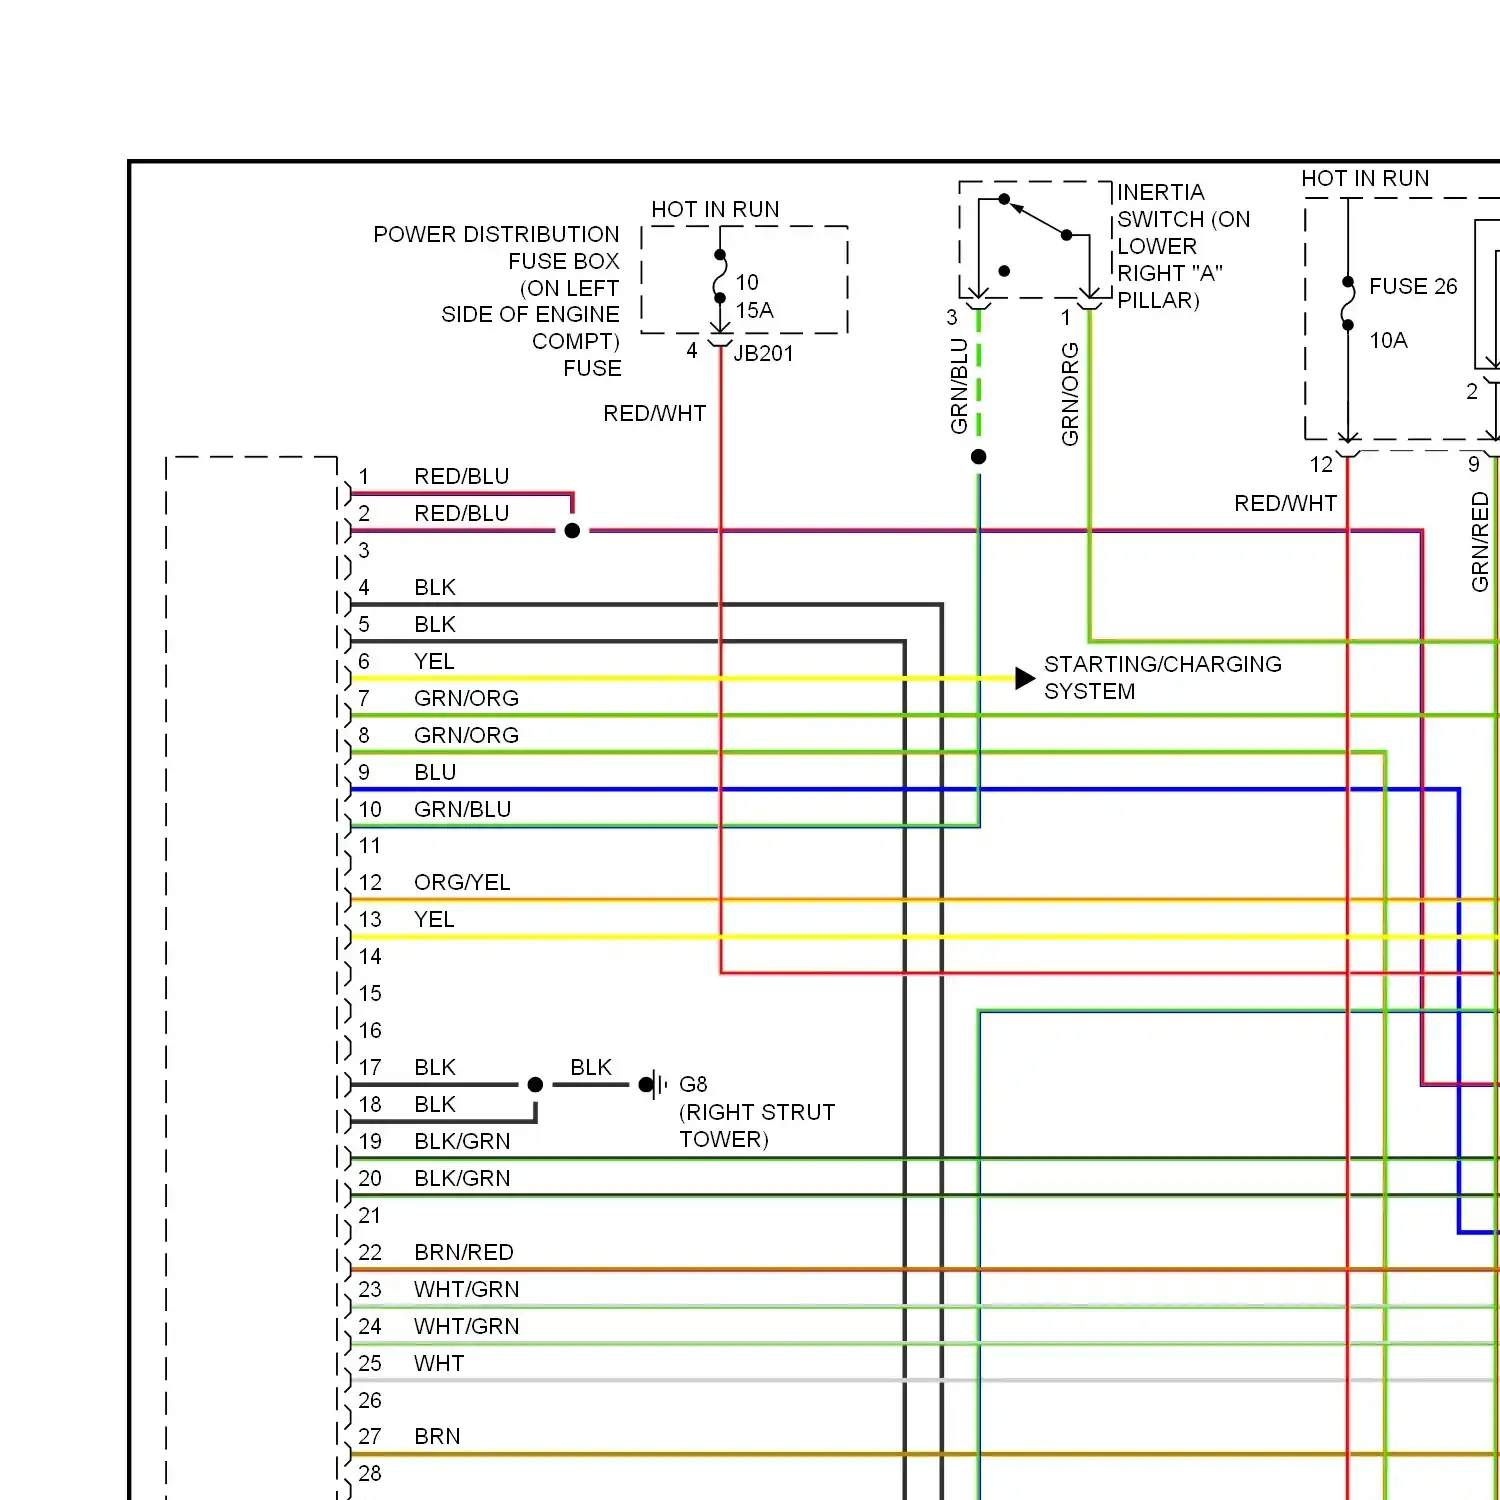The image size is (1500, 1500).
Task: Click the 'POWER DISTRIBUTION' fuse box label
Action: pyautogui.click(x=496, y=234)
